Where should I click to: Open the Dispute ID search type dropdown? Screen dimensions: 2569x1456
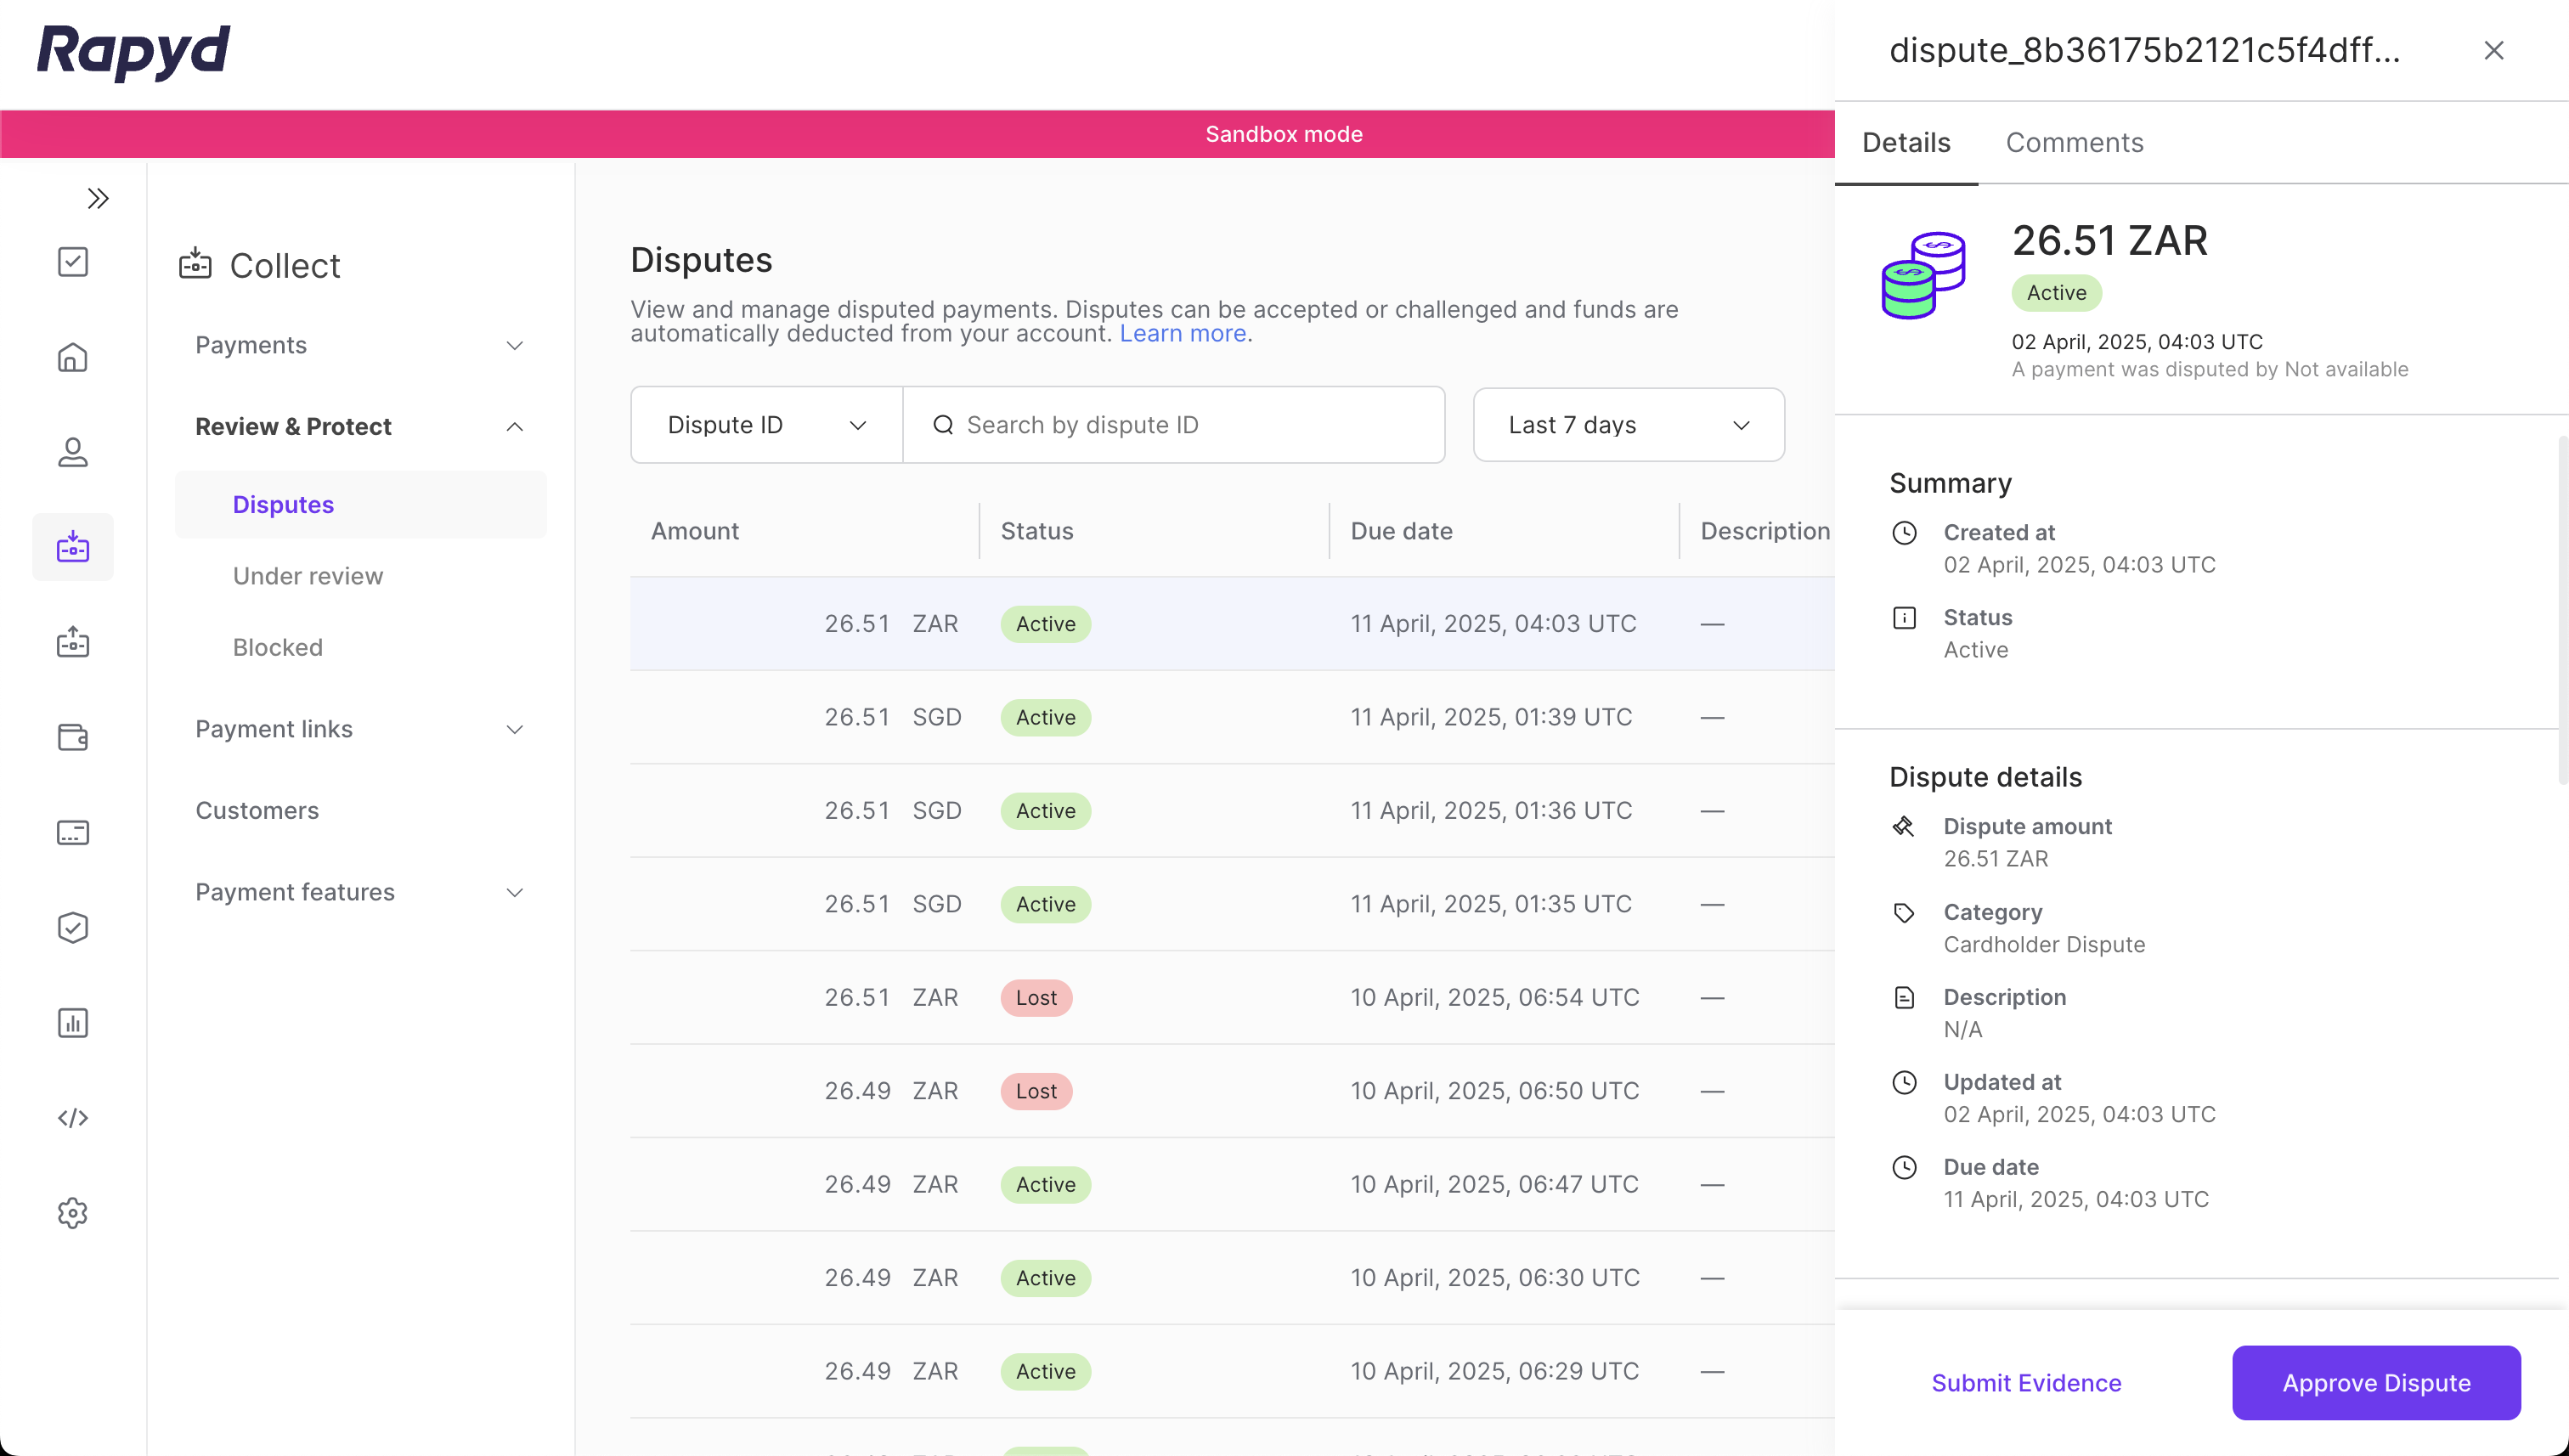[x=764, y=424]
